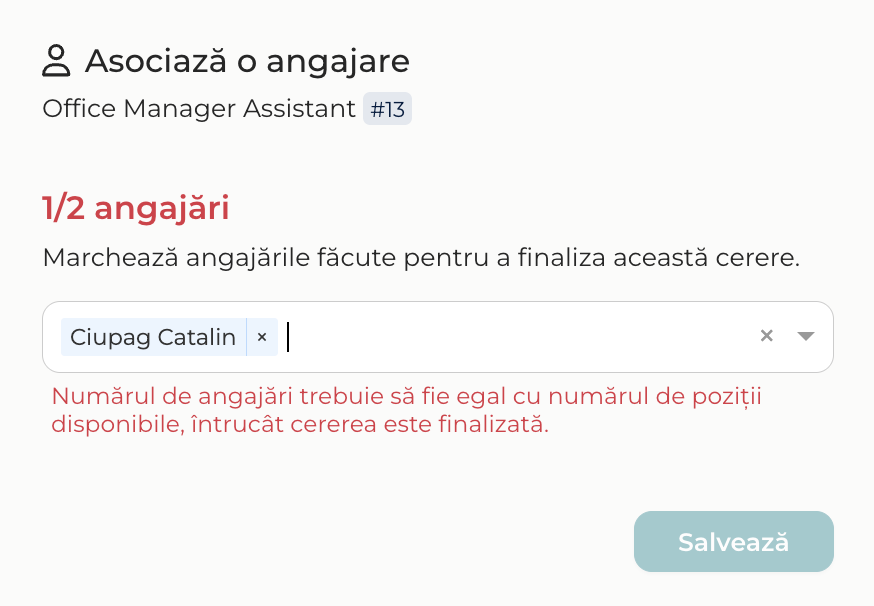Click the Asociază o angajare heading

tap(247, 61)
